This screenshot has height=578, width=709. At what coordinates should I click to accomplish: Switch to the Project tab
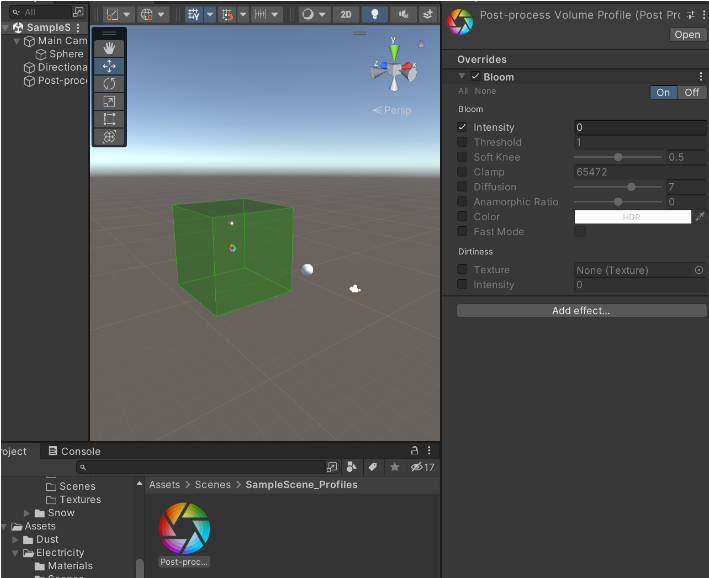tap(14, 451)
